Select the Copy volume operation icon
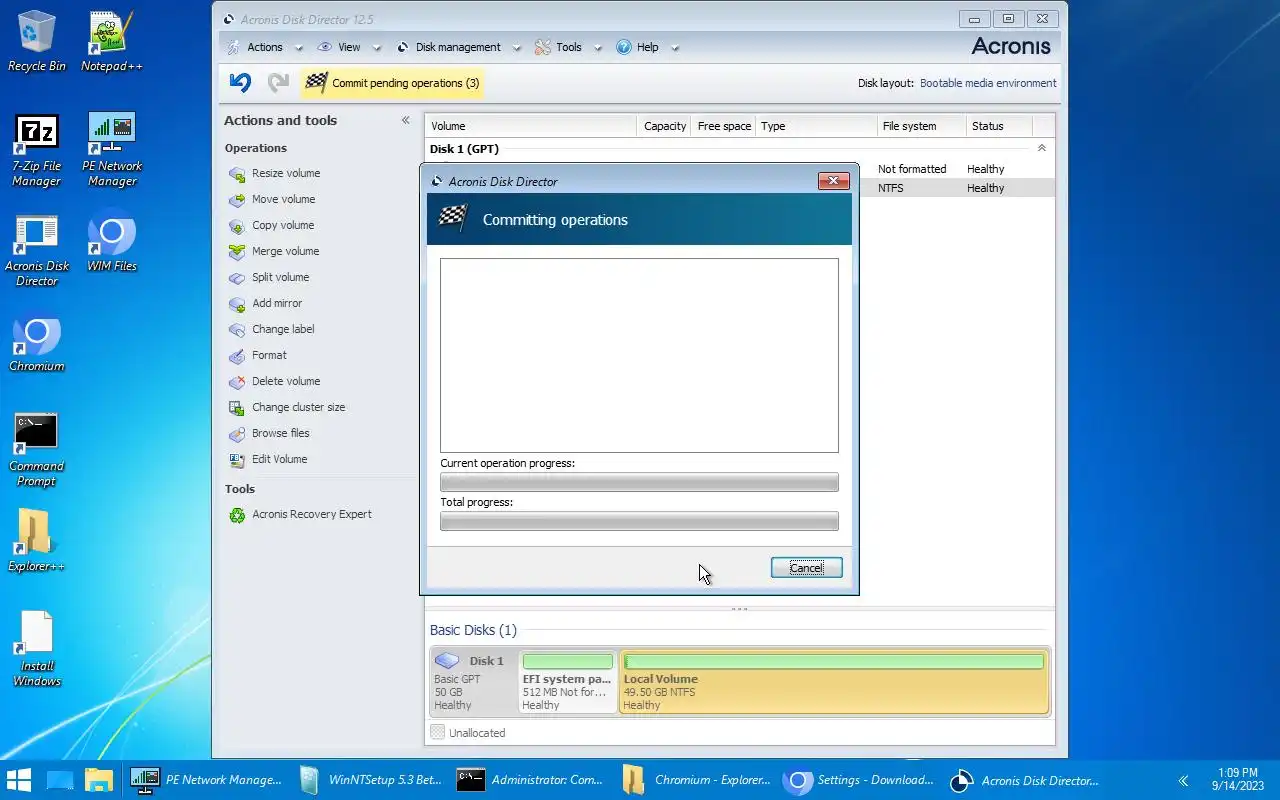This screenshot has height=800, width=1280. (x=237, y=226)
